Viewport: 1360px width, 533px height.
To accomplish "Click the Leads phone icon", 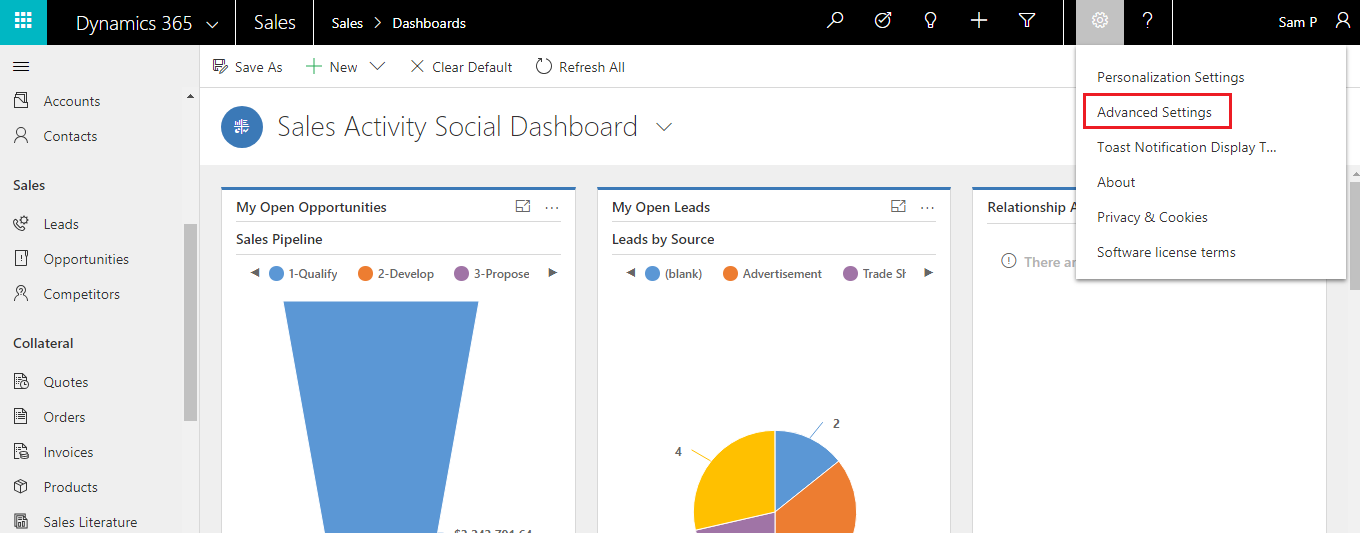I will click(x=21, y=224).
